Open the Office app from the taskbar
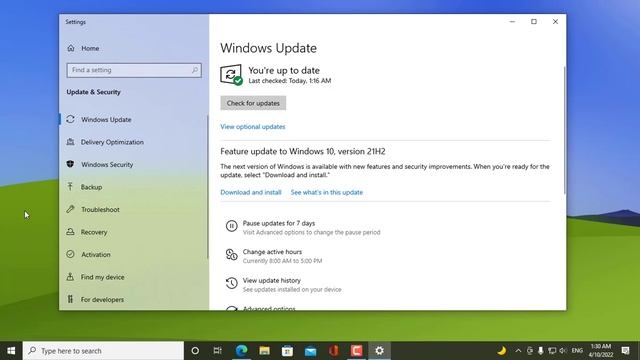The width and height of the screenshot is (640, 360). click(x=333, y=351)
